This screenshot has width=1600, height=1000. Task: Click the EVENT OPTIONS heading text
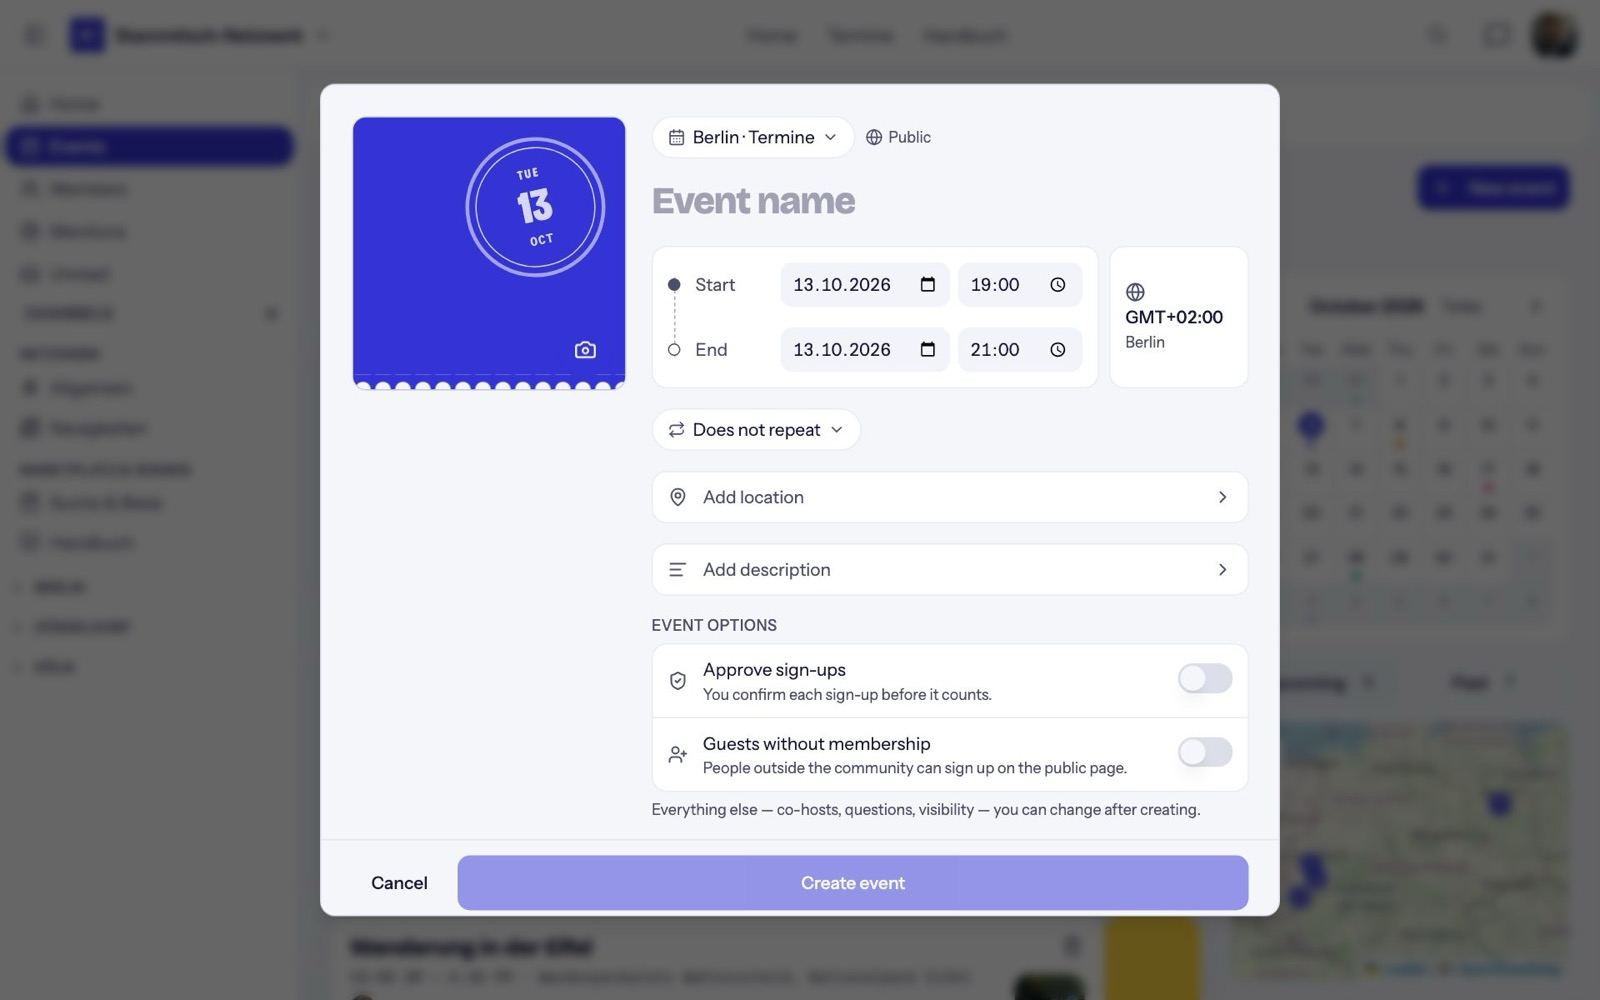[x=714, y=625]
